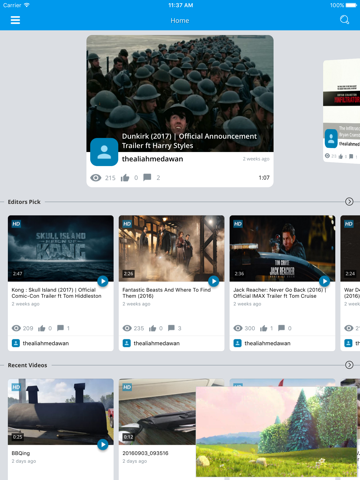
Task: Select the partially visible Infiltrator featured card
Action: click(x=342, y=111)
